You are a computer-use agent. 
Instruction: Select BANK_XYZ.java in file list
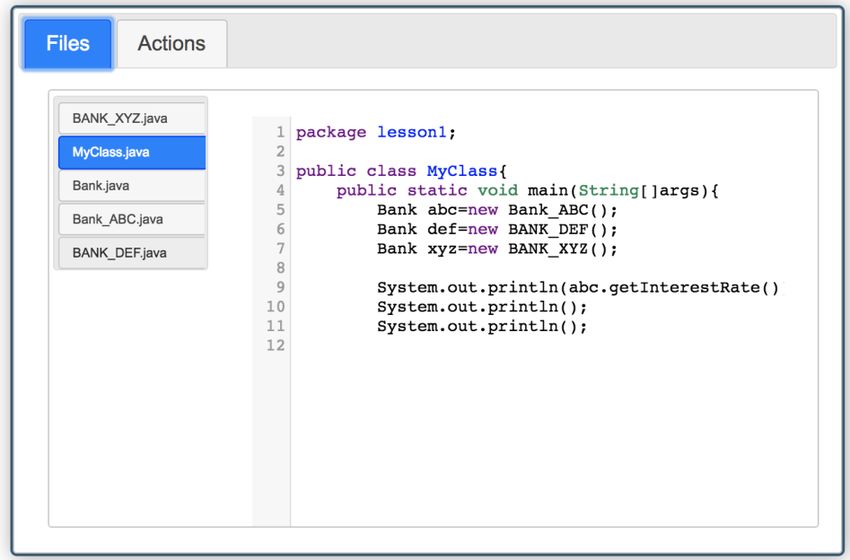coord(132,118)
